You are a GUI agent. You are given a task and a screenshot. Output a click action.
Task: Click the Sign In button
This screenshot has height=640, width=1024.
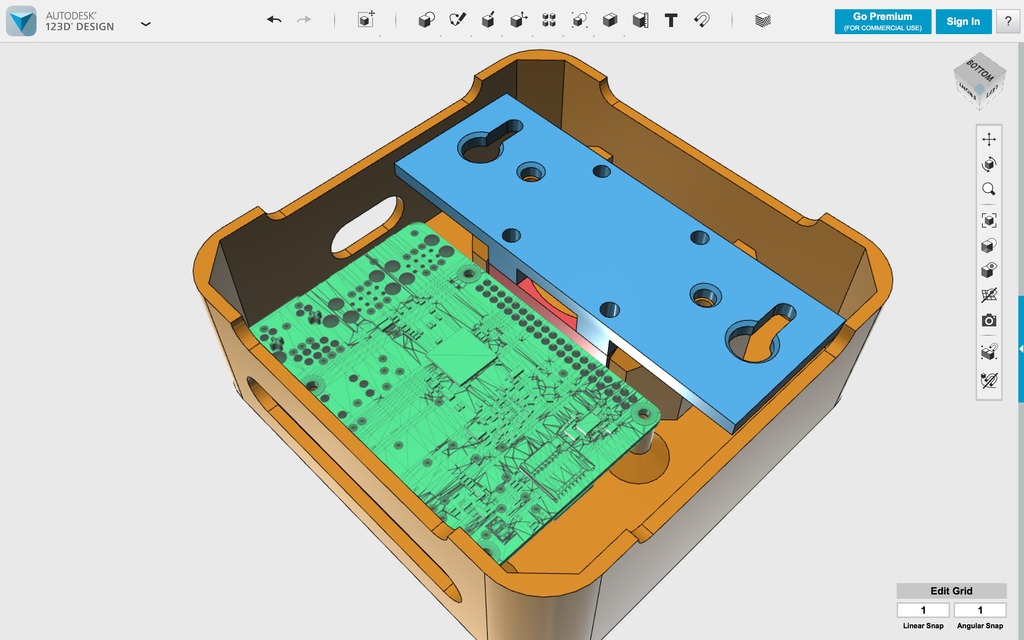pyautogui.click(x=963, y=21)
